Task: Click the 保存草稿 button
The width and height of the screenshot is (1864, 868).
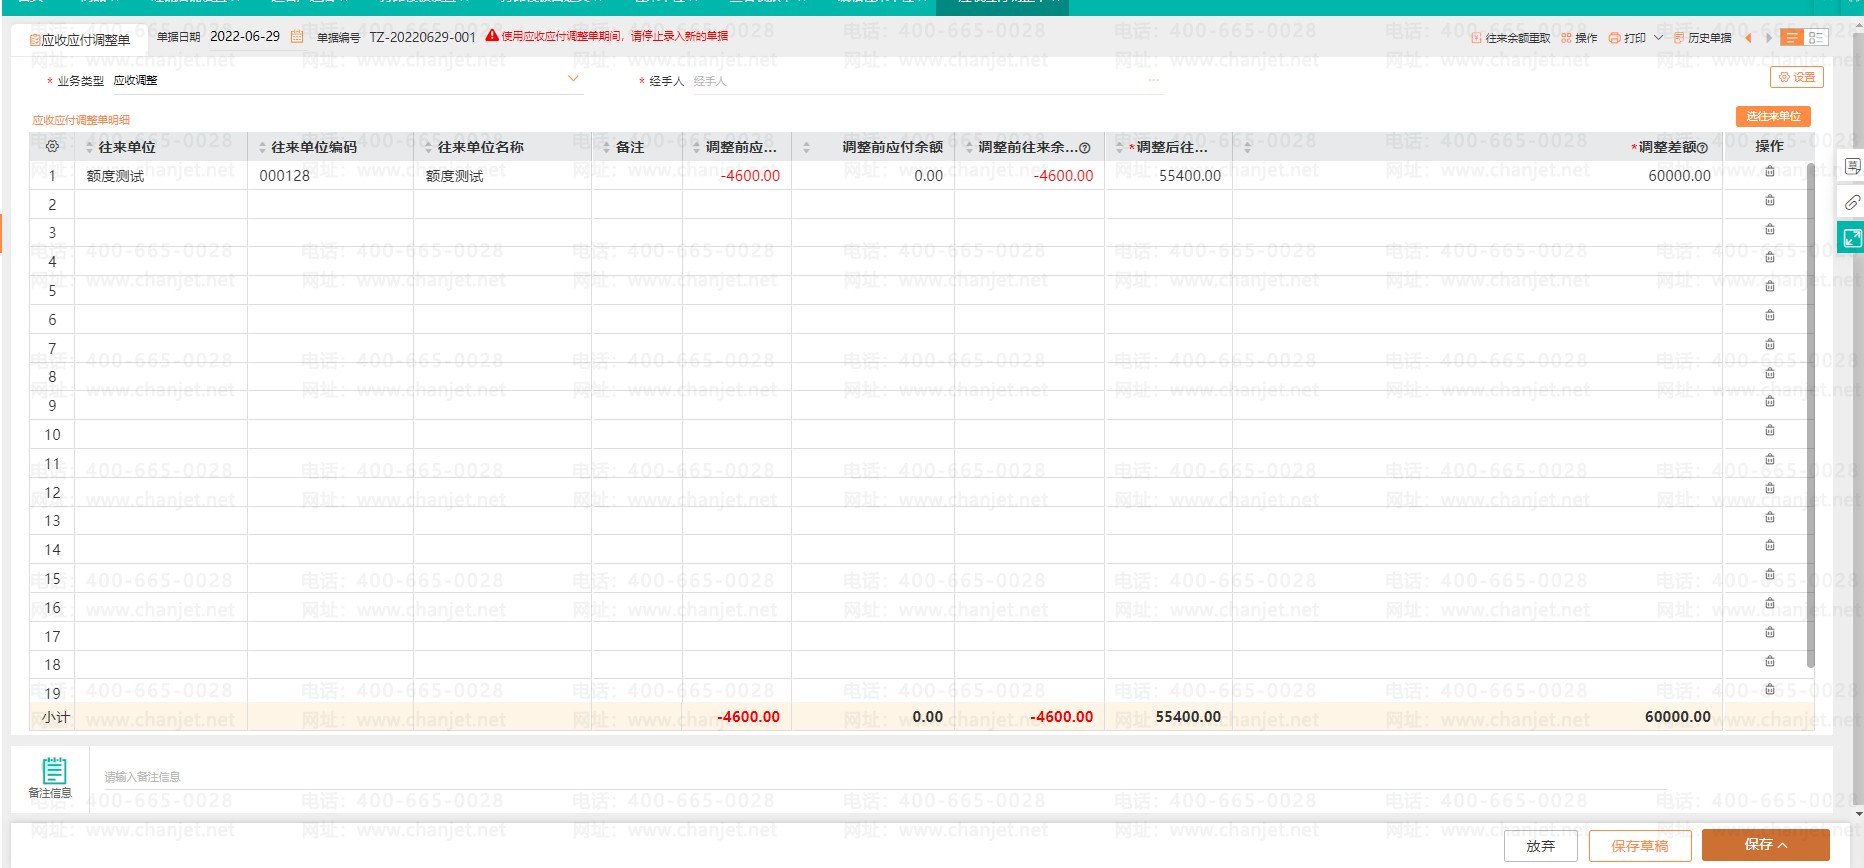Action: tap(1640, 846)
